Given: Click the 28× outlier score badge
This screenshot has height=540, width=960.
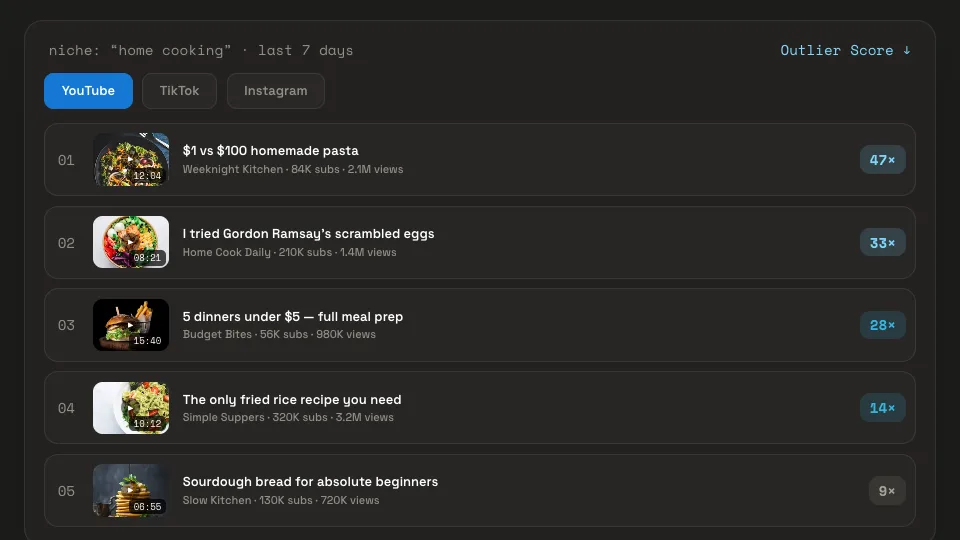Looking at the screenshot, I should [x=882, y=325].
